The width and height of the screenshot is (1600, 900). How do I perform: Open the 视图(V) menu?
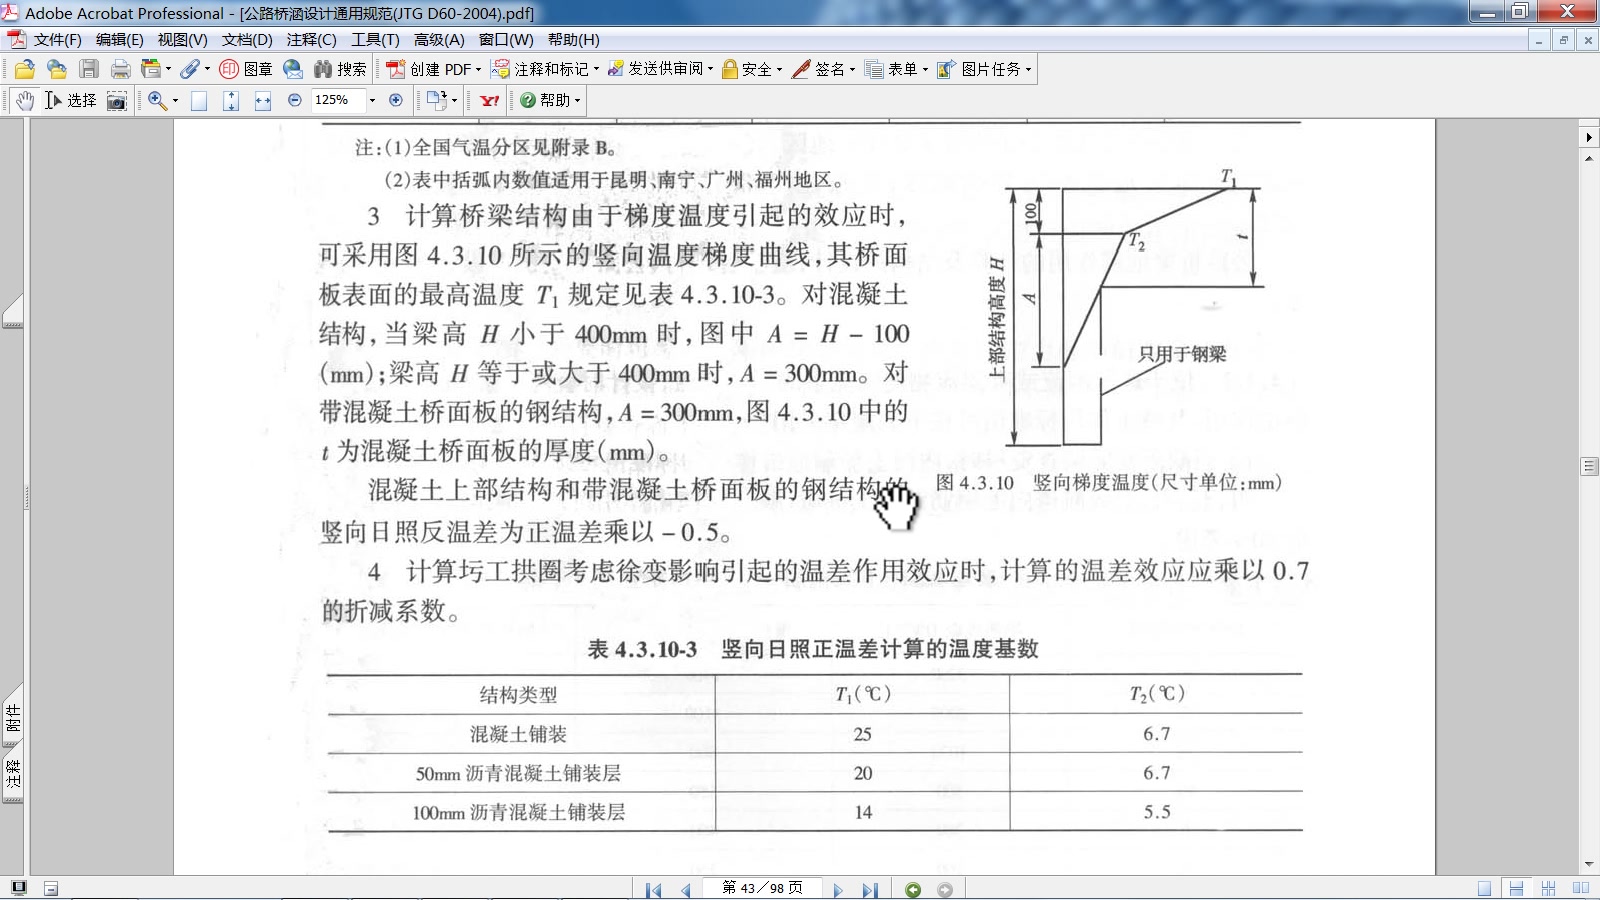tap(182, 40)
